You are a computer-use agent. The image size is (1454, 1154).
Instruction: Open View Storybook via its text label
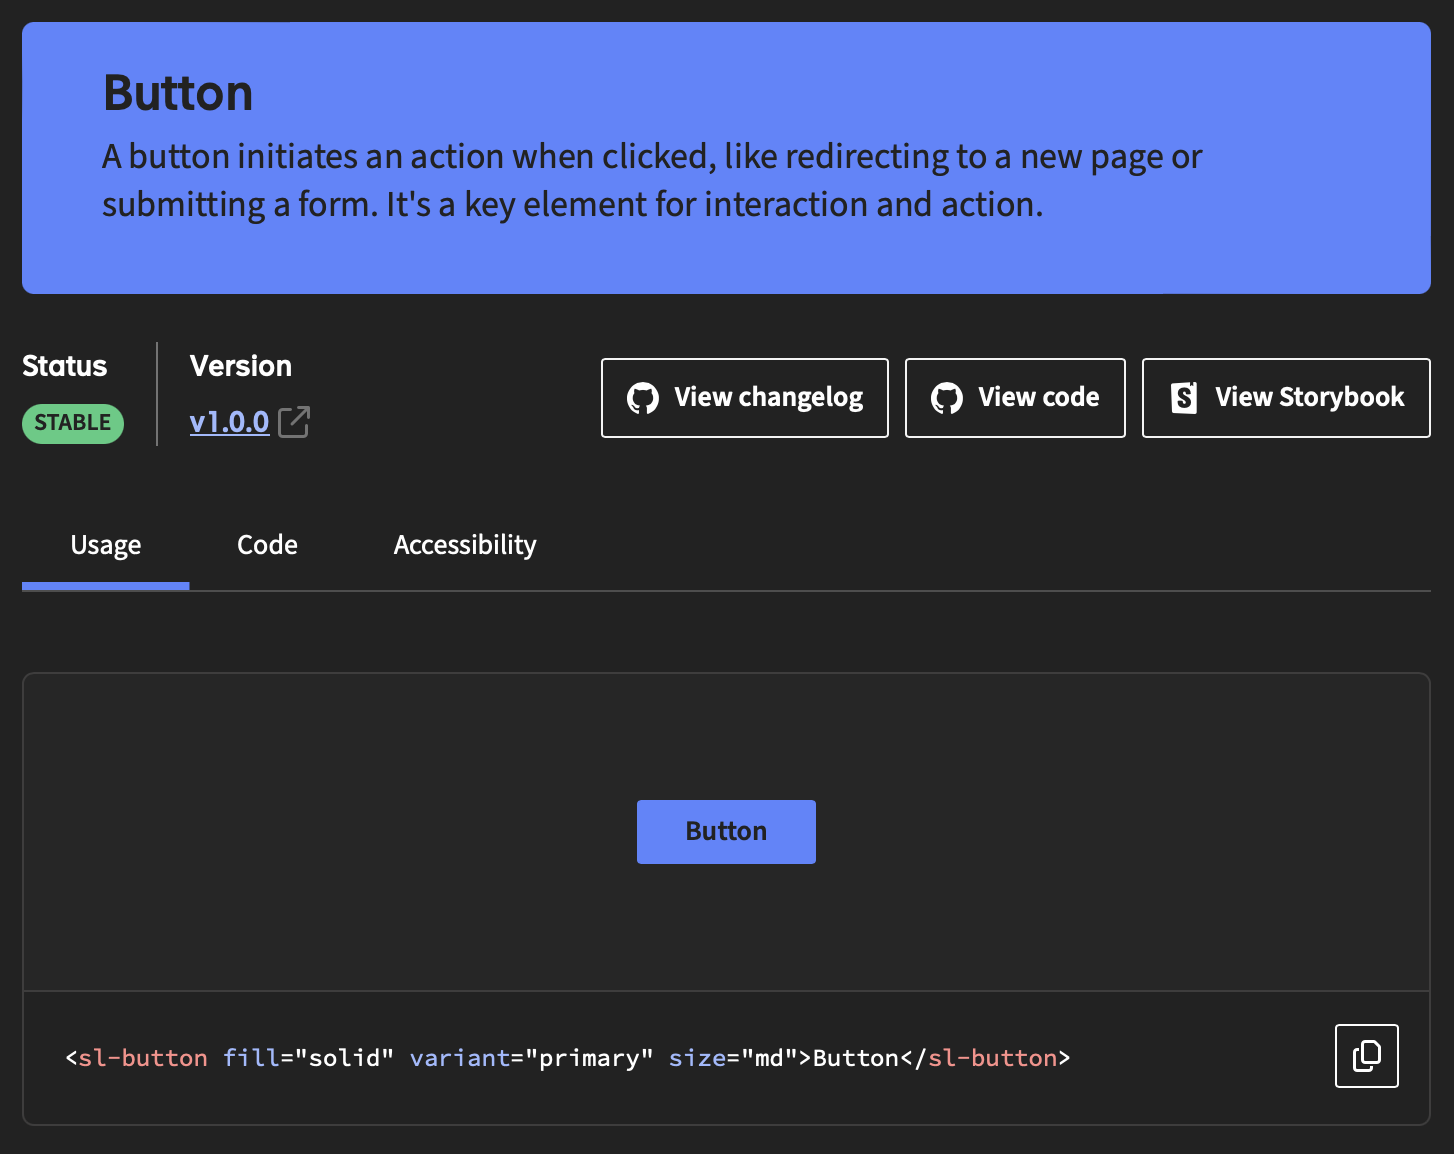click(x=1309, y=398)
